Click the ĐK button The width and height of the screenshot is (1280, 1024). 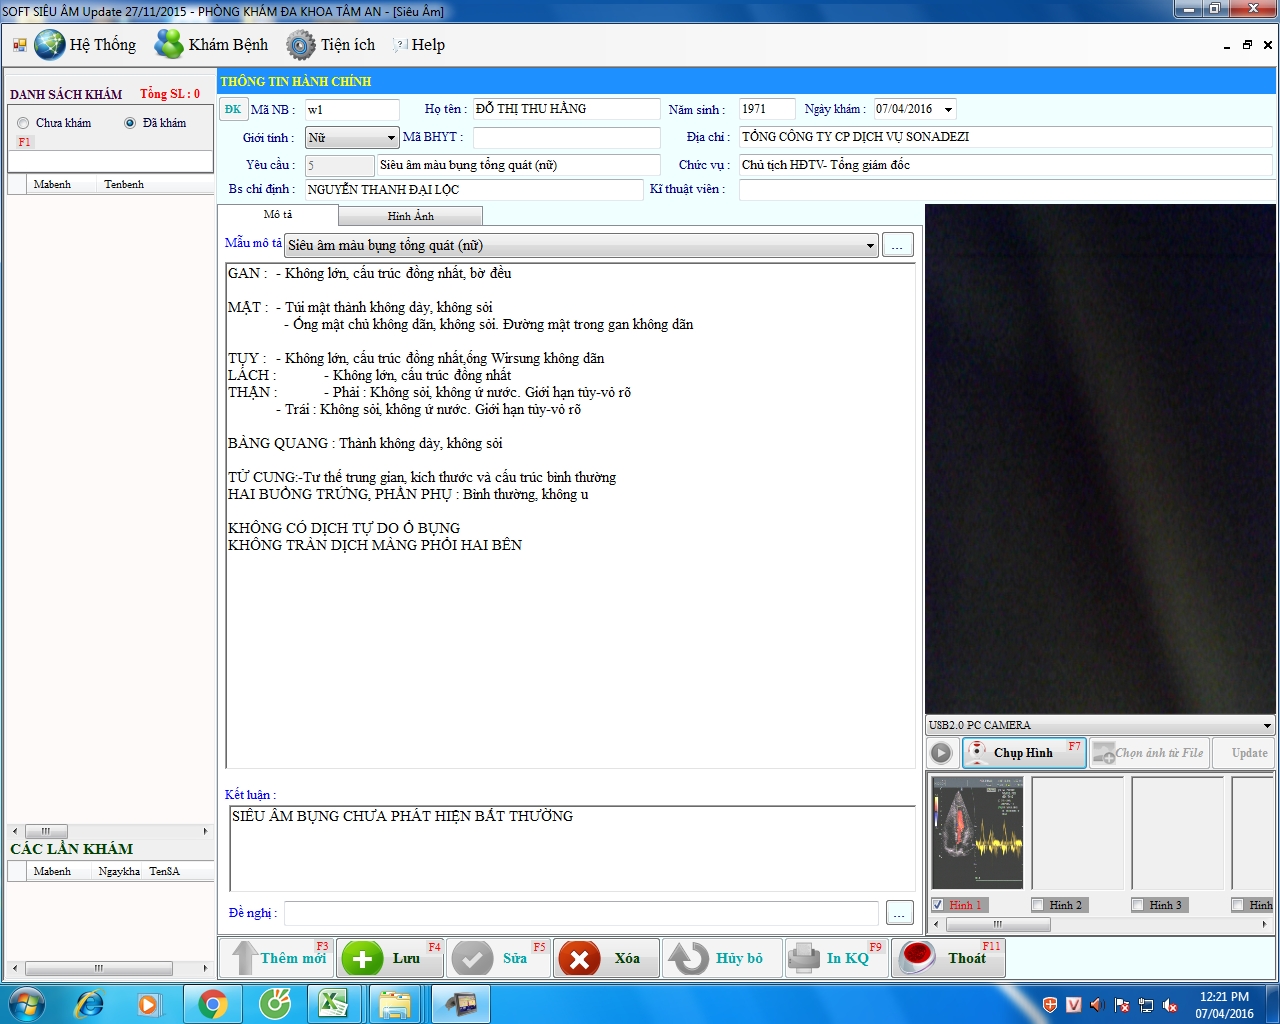point(233,109)
